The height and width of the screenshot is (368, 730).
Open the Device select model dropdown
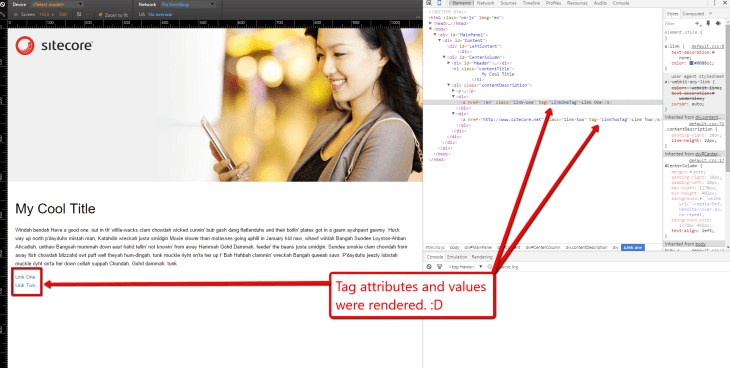(x=57, y=5)
